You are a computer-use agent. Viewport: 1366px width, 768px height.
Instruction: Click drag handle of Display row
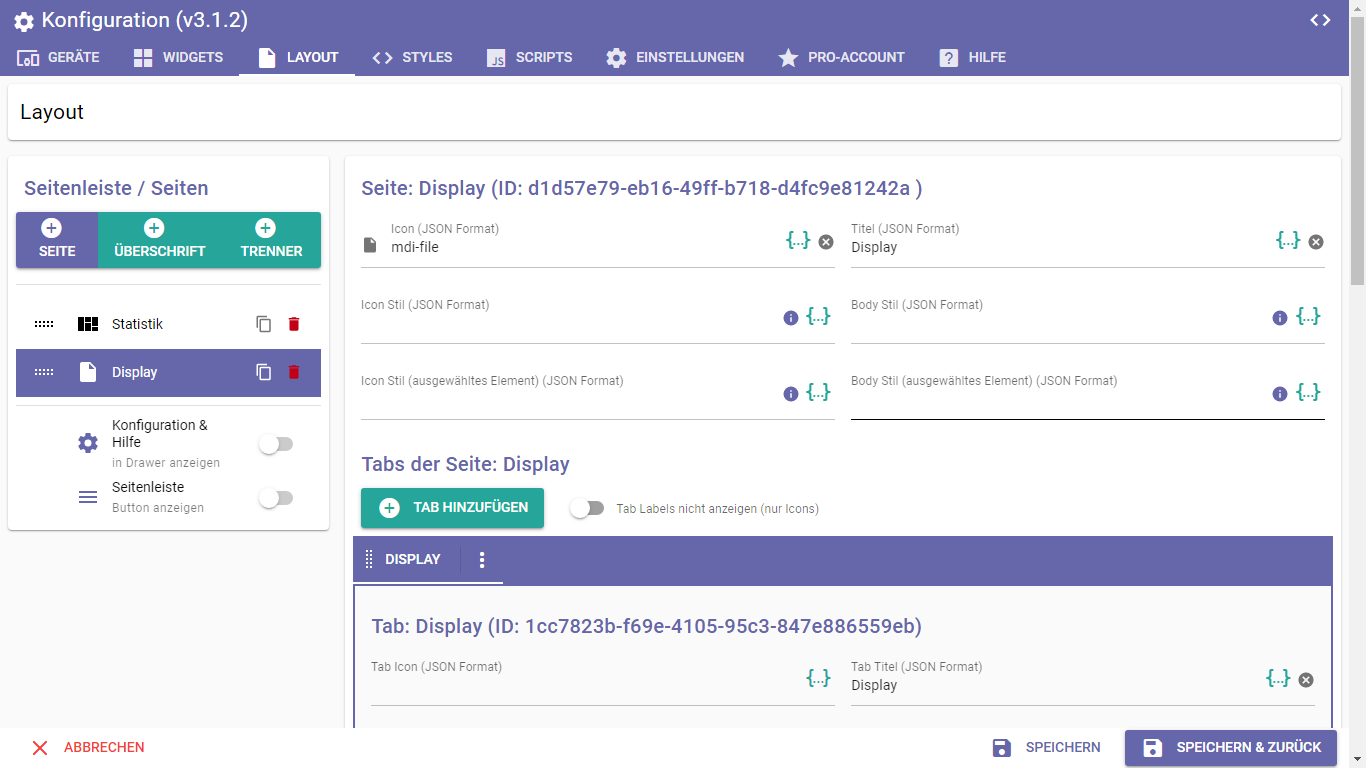pyautogui.click(x=44, y=372)
